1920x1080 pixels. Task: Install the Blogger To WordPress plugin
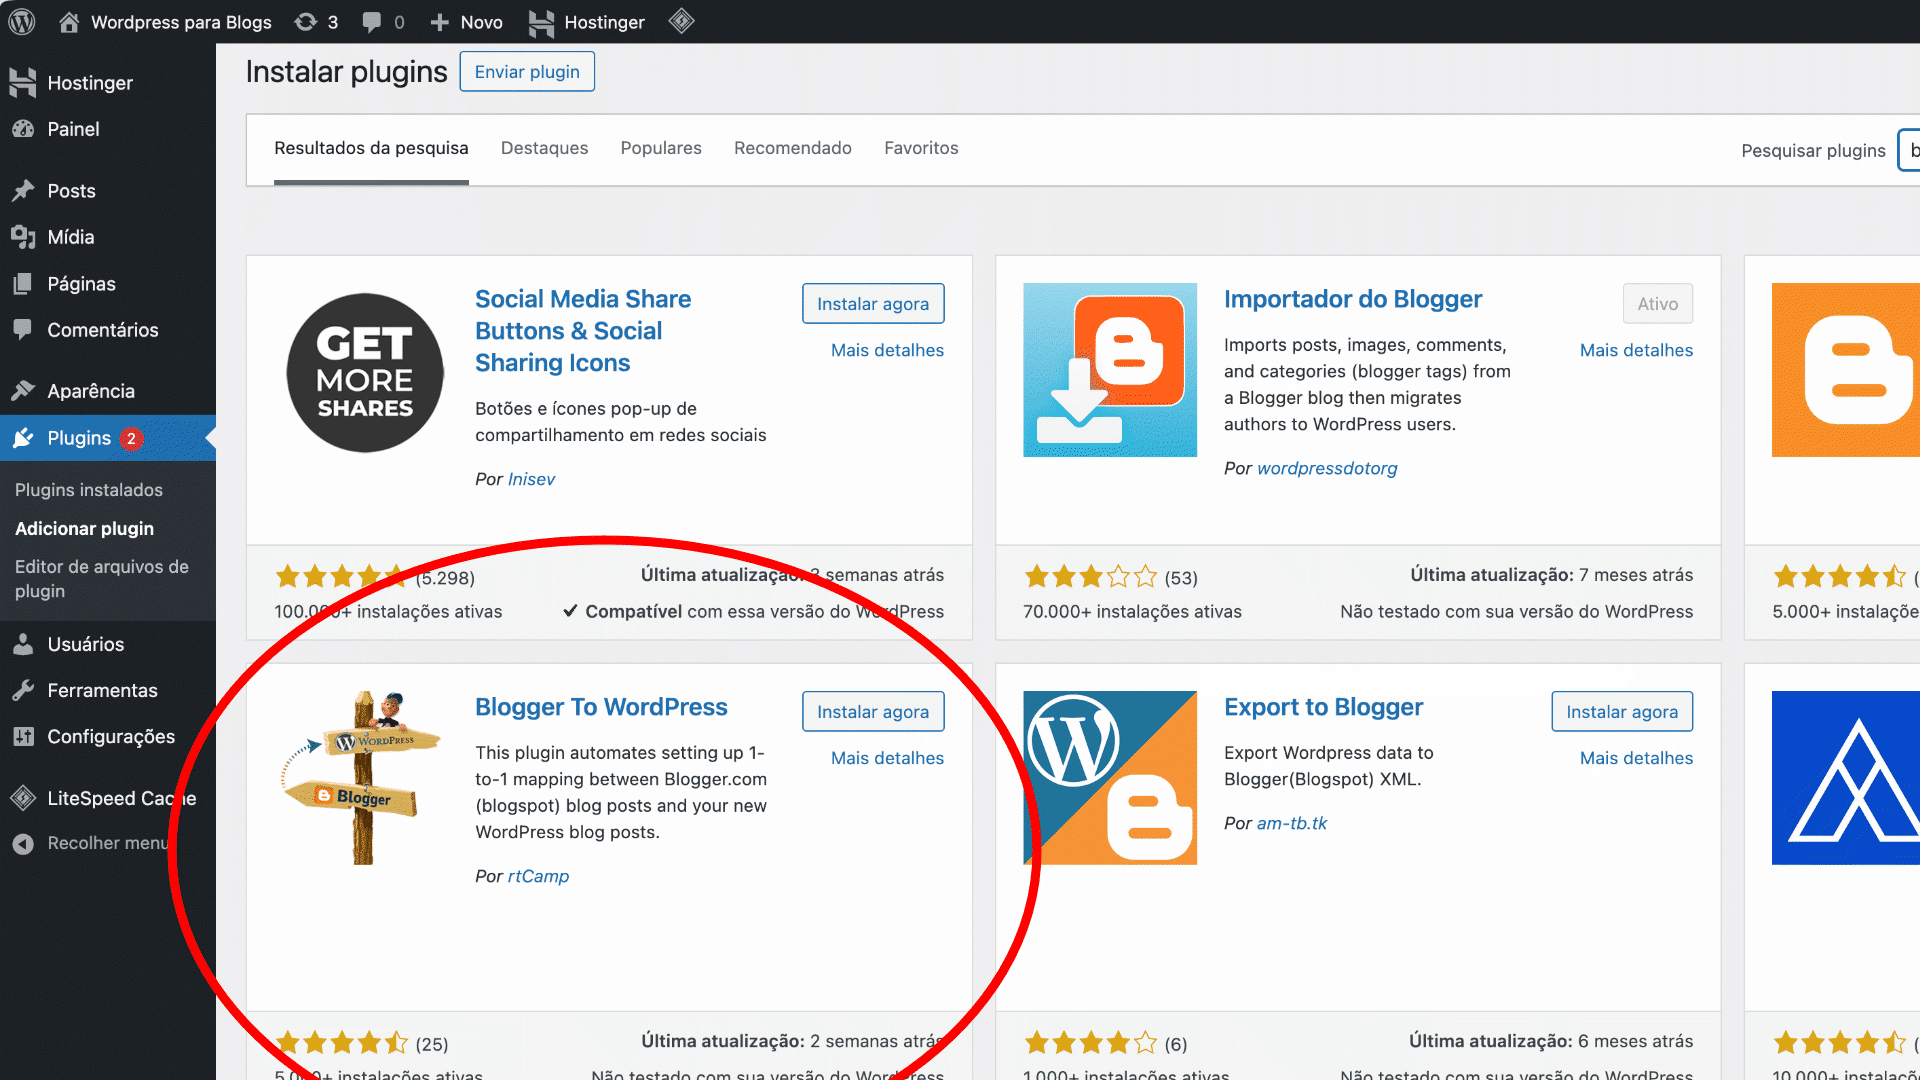[873, 712]
